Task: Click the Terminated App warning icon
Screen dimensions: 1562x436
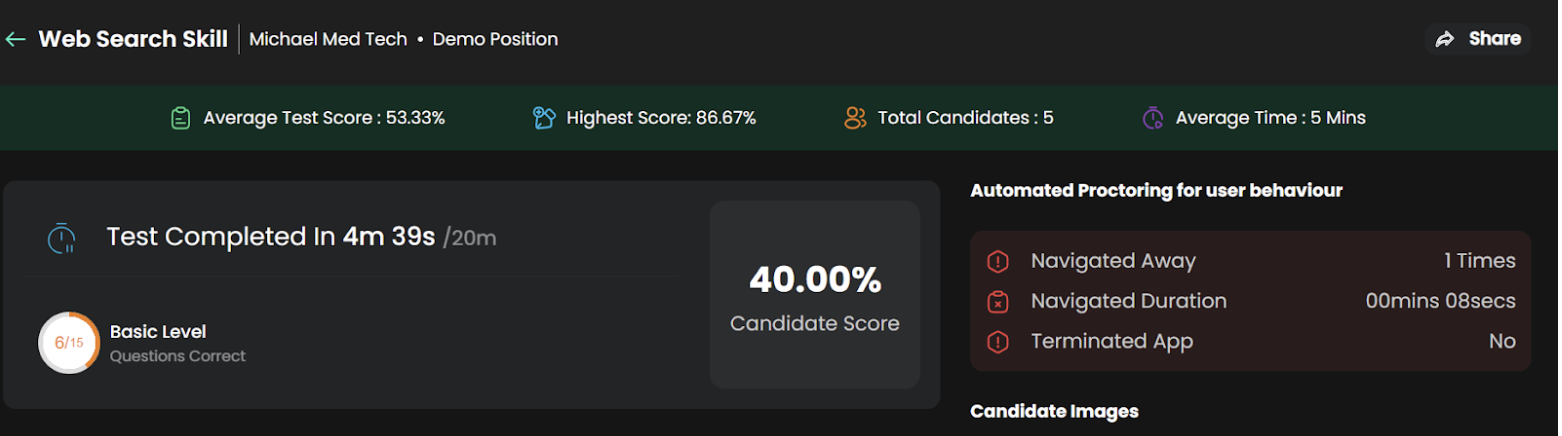Action: [998, 342]
